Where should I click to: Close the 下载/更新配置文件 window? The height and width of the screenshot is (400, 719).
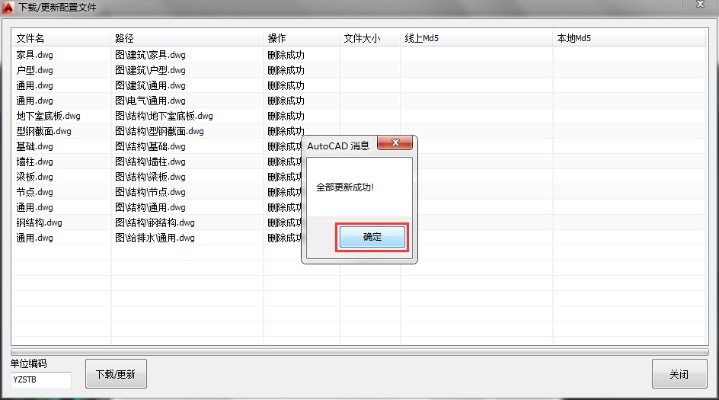pos(700,5)
